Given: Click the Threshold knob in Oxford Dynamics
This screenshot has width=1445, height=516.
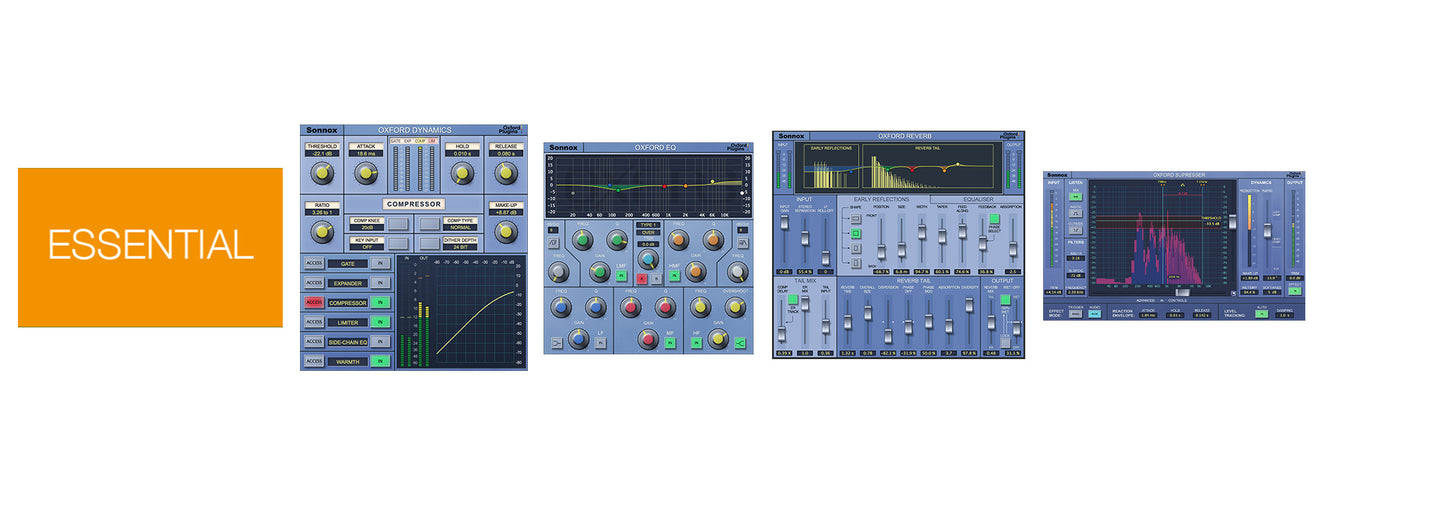Looking at the screenshot, I should (x=321, y=173).
